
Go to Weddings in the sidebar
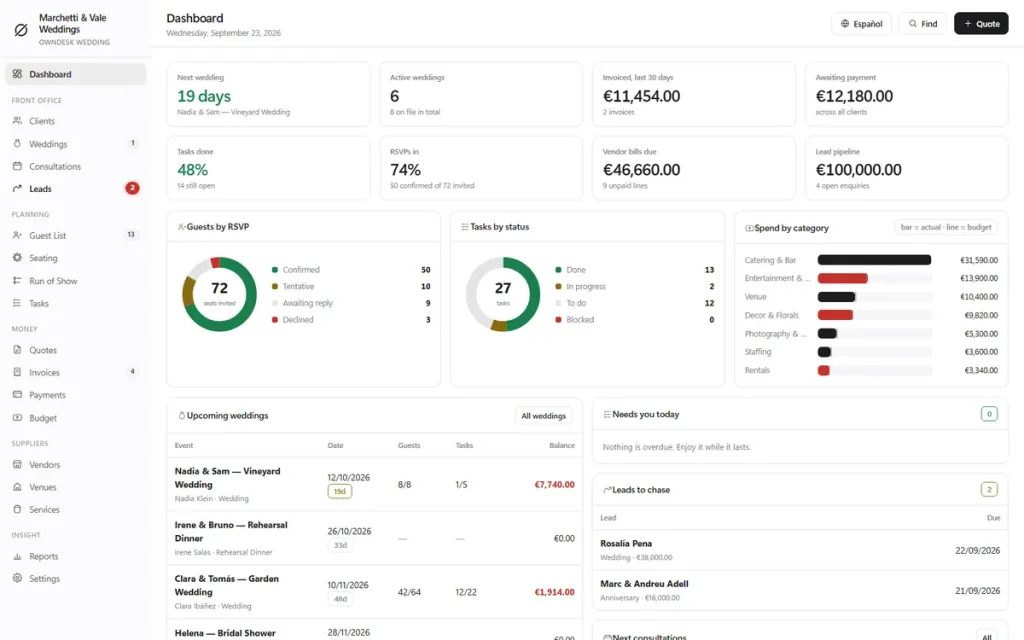75,144
